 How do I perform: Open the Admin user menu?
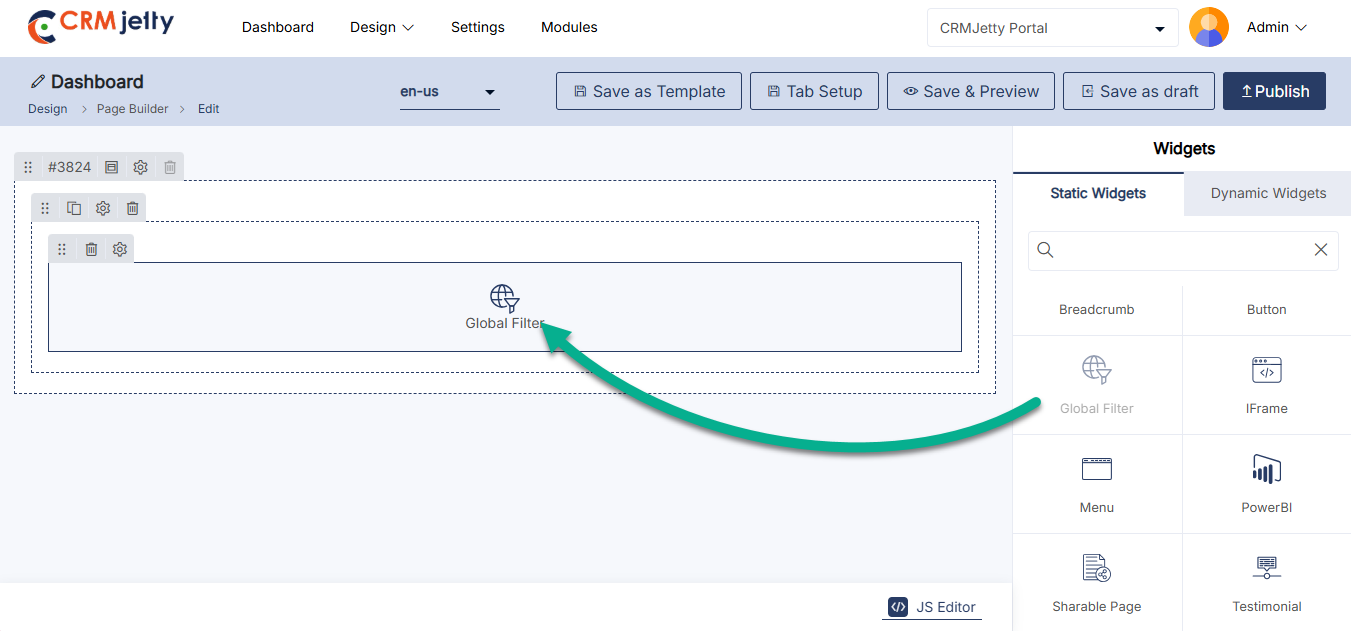click(x=1276, y=28)
